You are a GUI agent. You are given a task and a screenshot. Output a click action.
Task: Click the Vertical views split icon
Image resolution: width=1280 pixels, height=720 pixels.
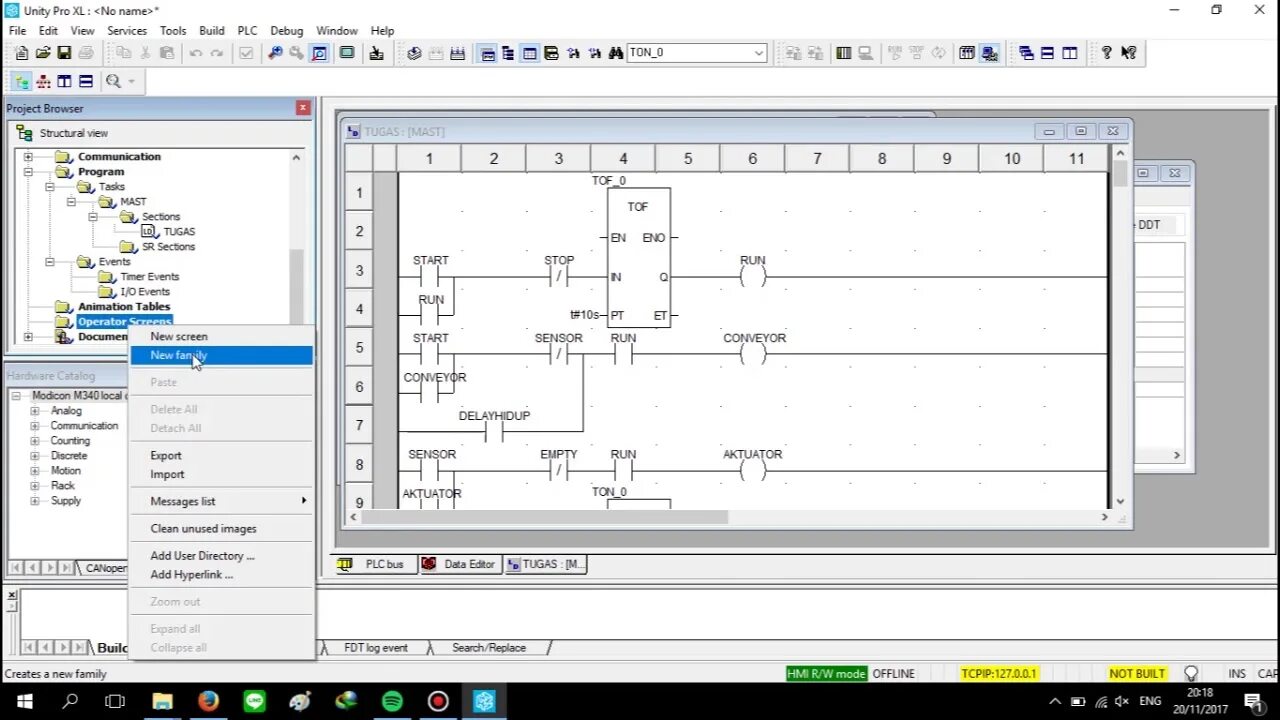point(64,82)
